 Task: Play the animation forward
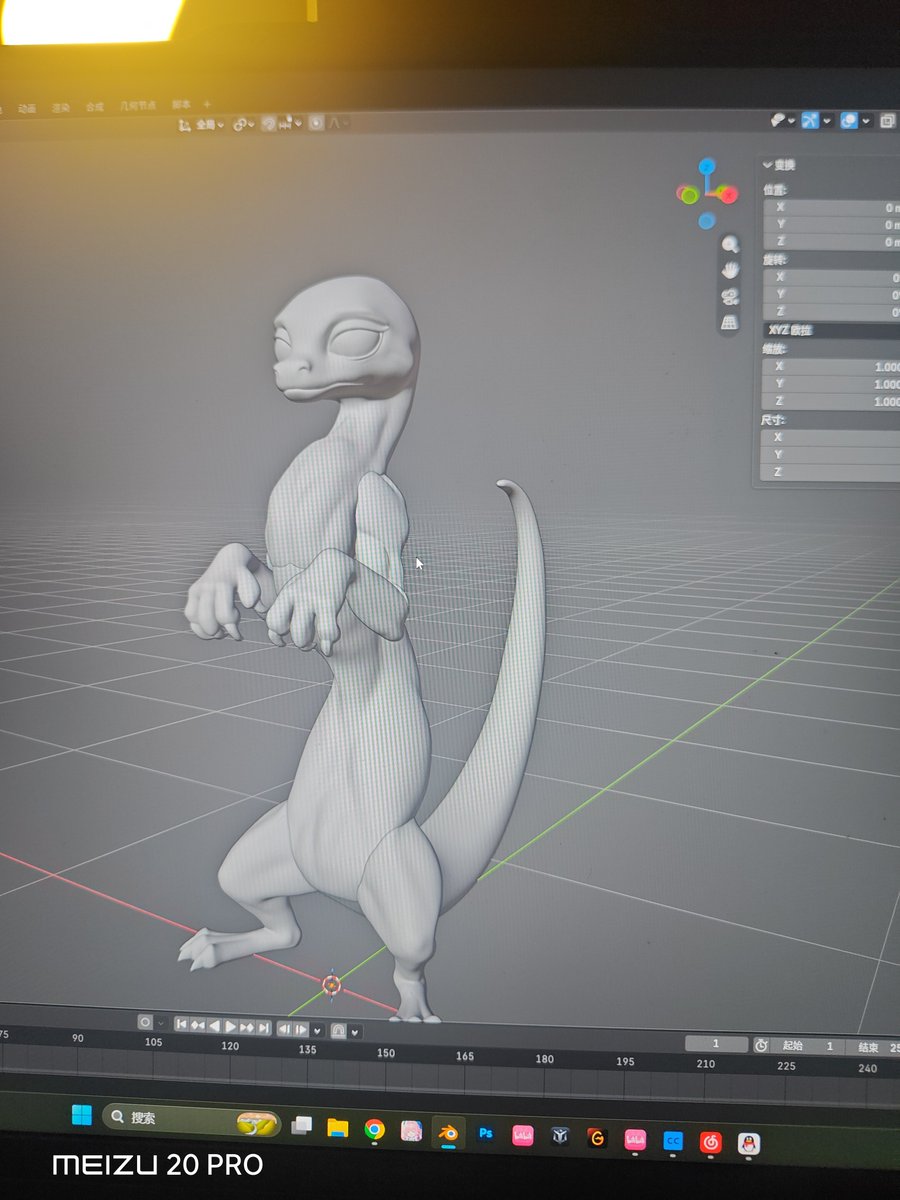[x=231, y=1025]
